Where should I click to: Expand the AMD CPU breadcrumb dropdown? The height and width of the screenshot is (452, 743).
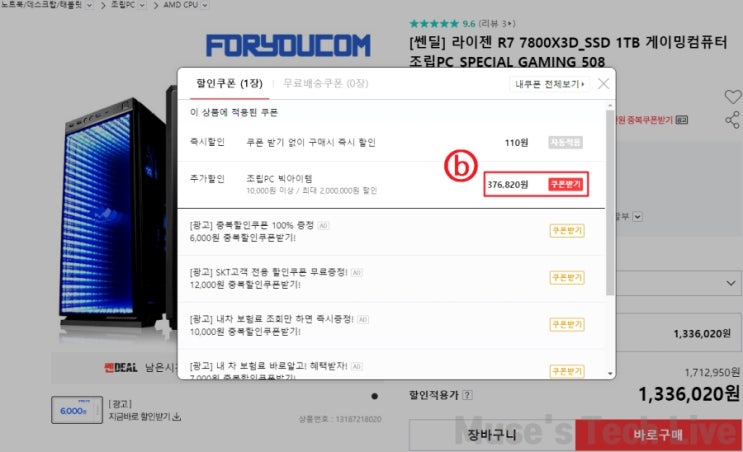[x=205, y=5]
